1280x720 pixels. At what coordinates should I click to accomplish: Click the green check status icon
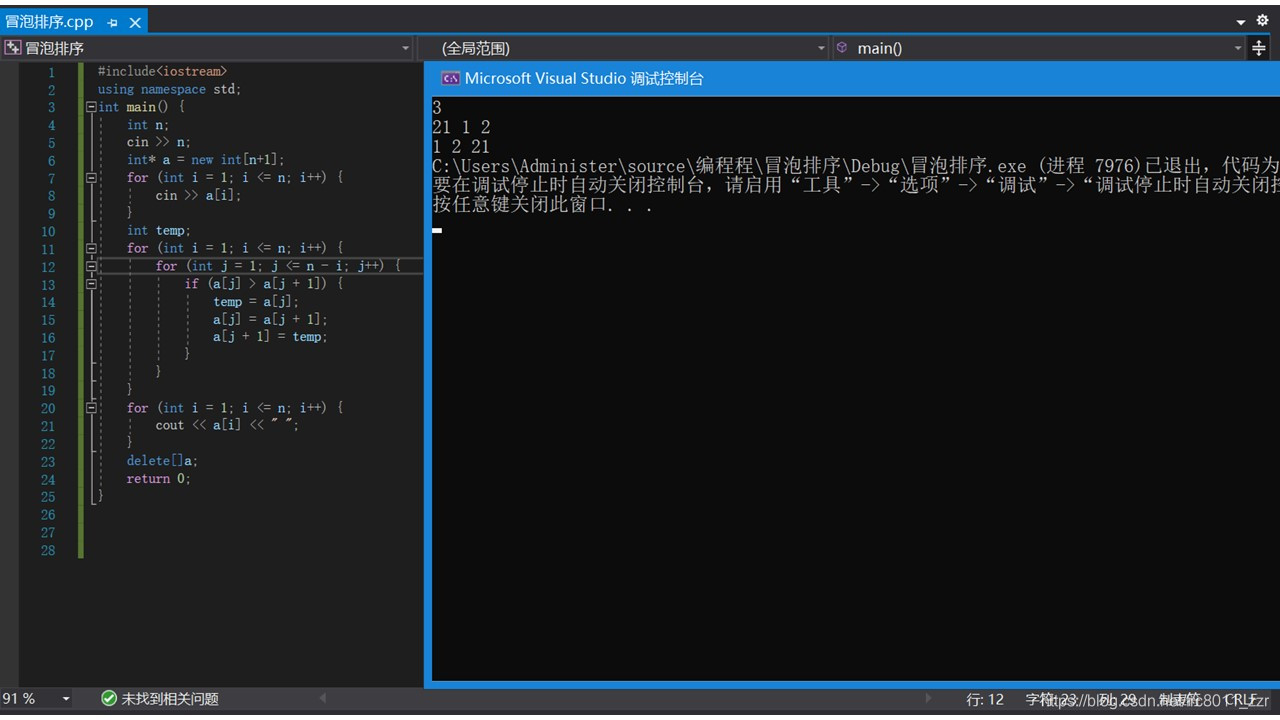[109, 698]
